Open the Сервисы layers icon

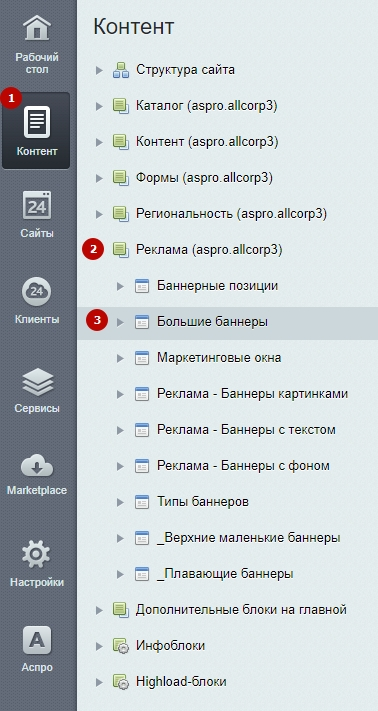point(37,382)
